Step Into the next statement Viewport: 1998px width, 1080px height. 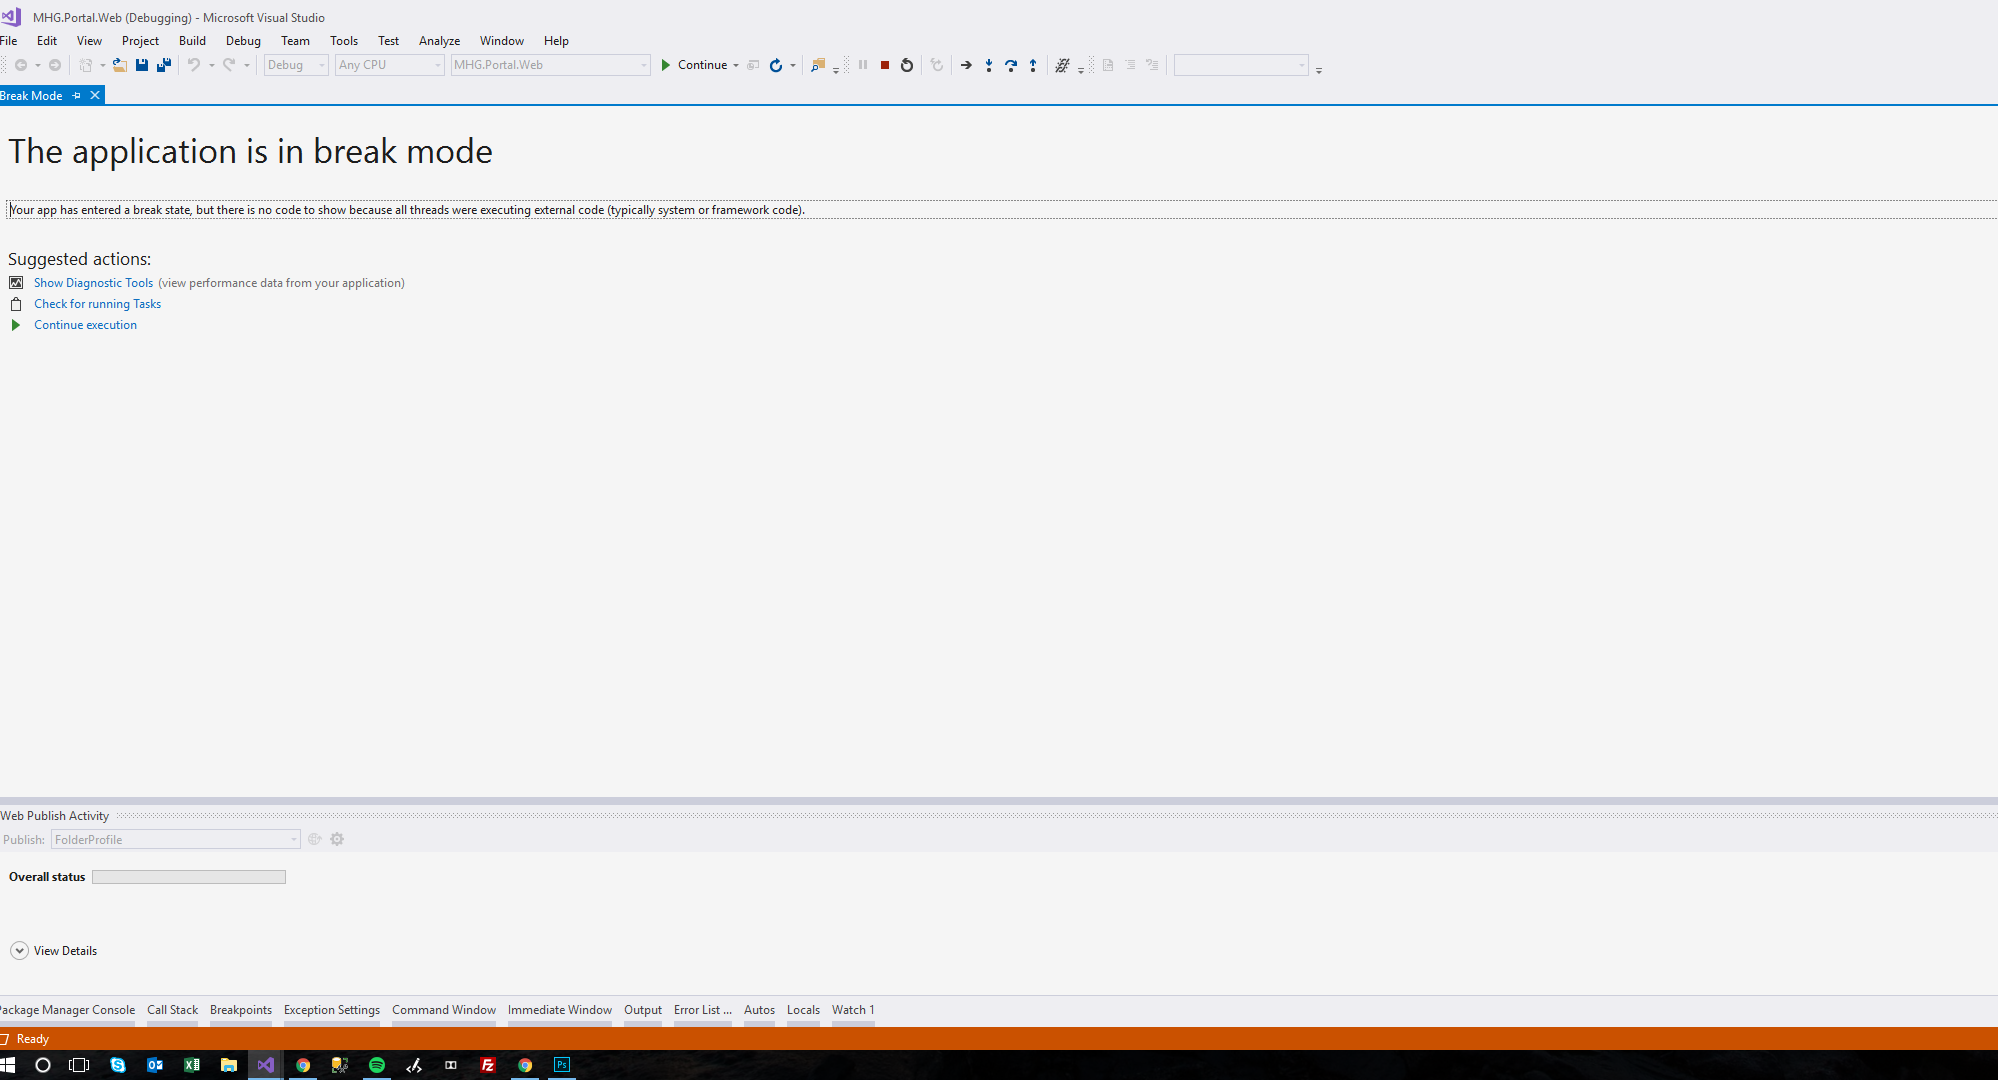click(x=989, y=65)
